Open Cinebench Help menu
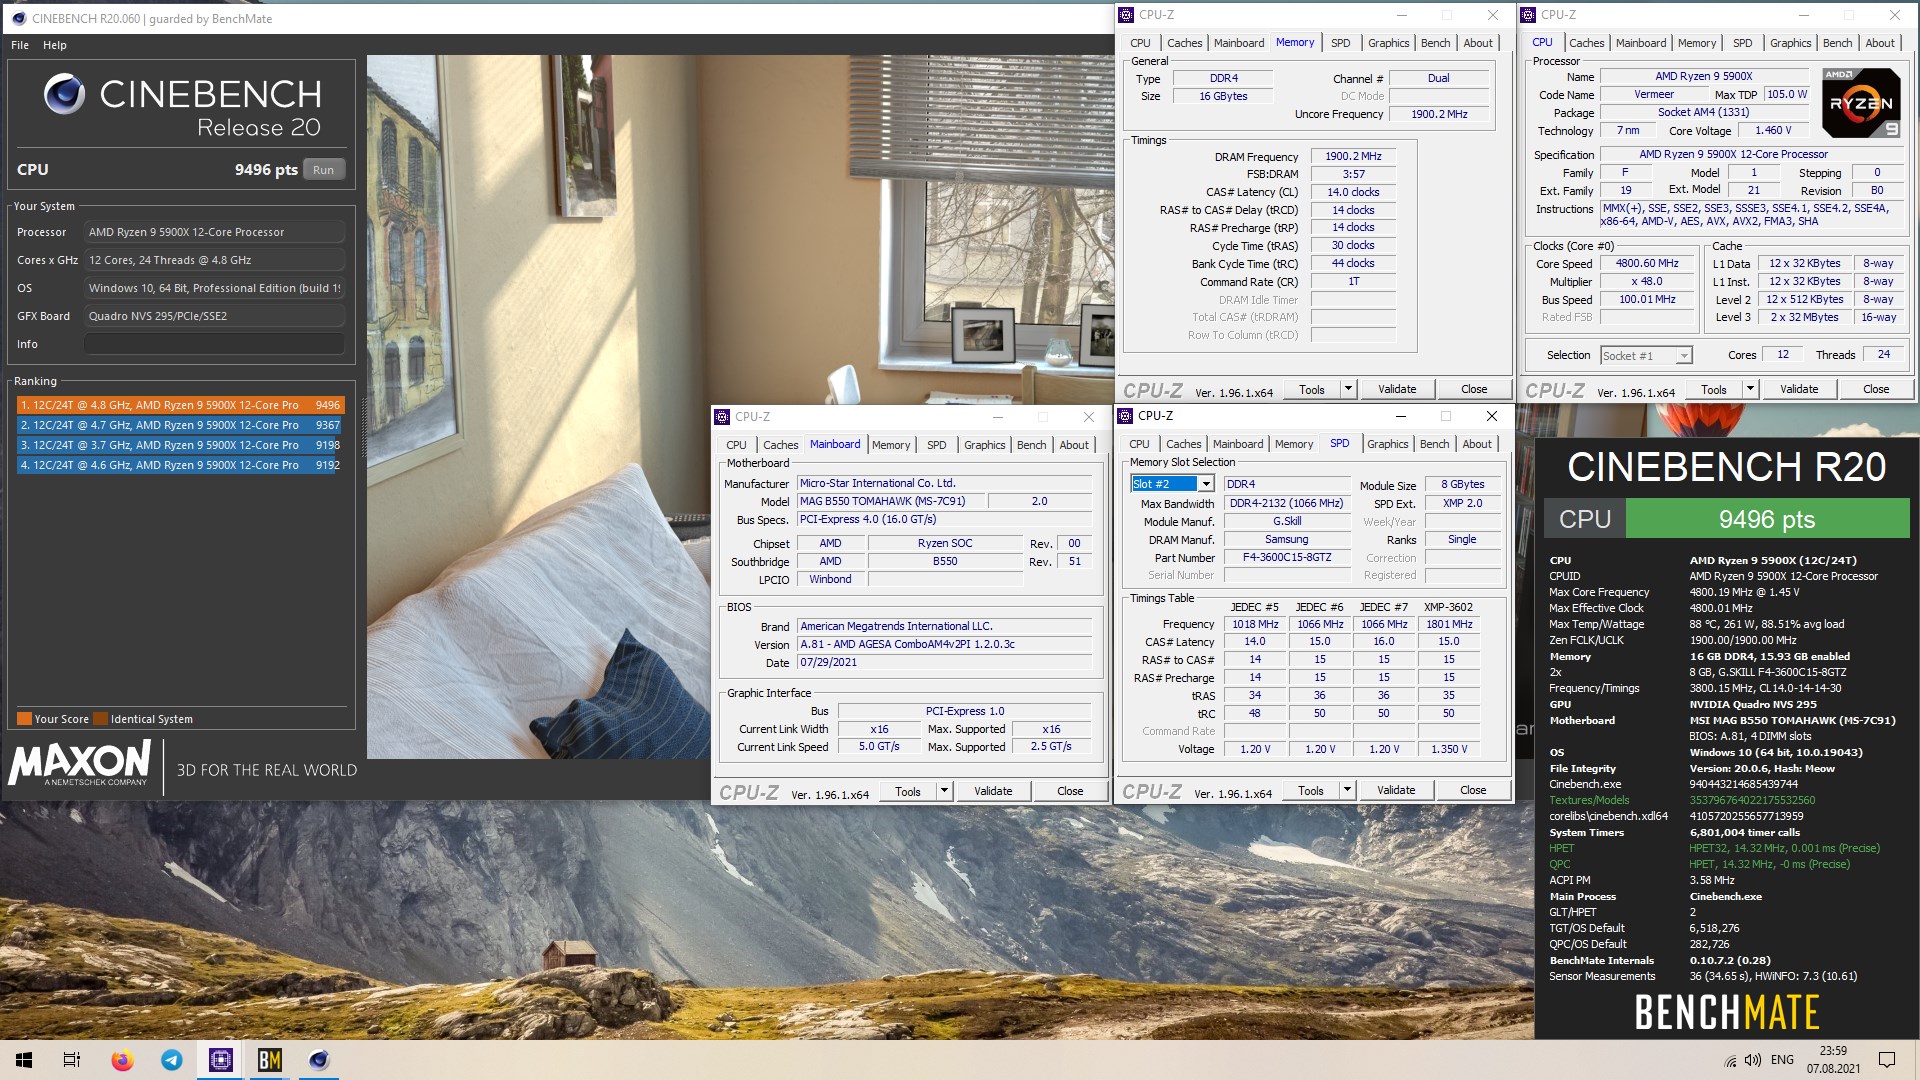This screenshot has width=1920, height=1080. tap(55, 45)
